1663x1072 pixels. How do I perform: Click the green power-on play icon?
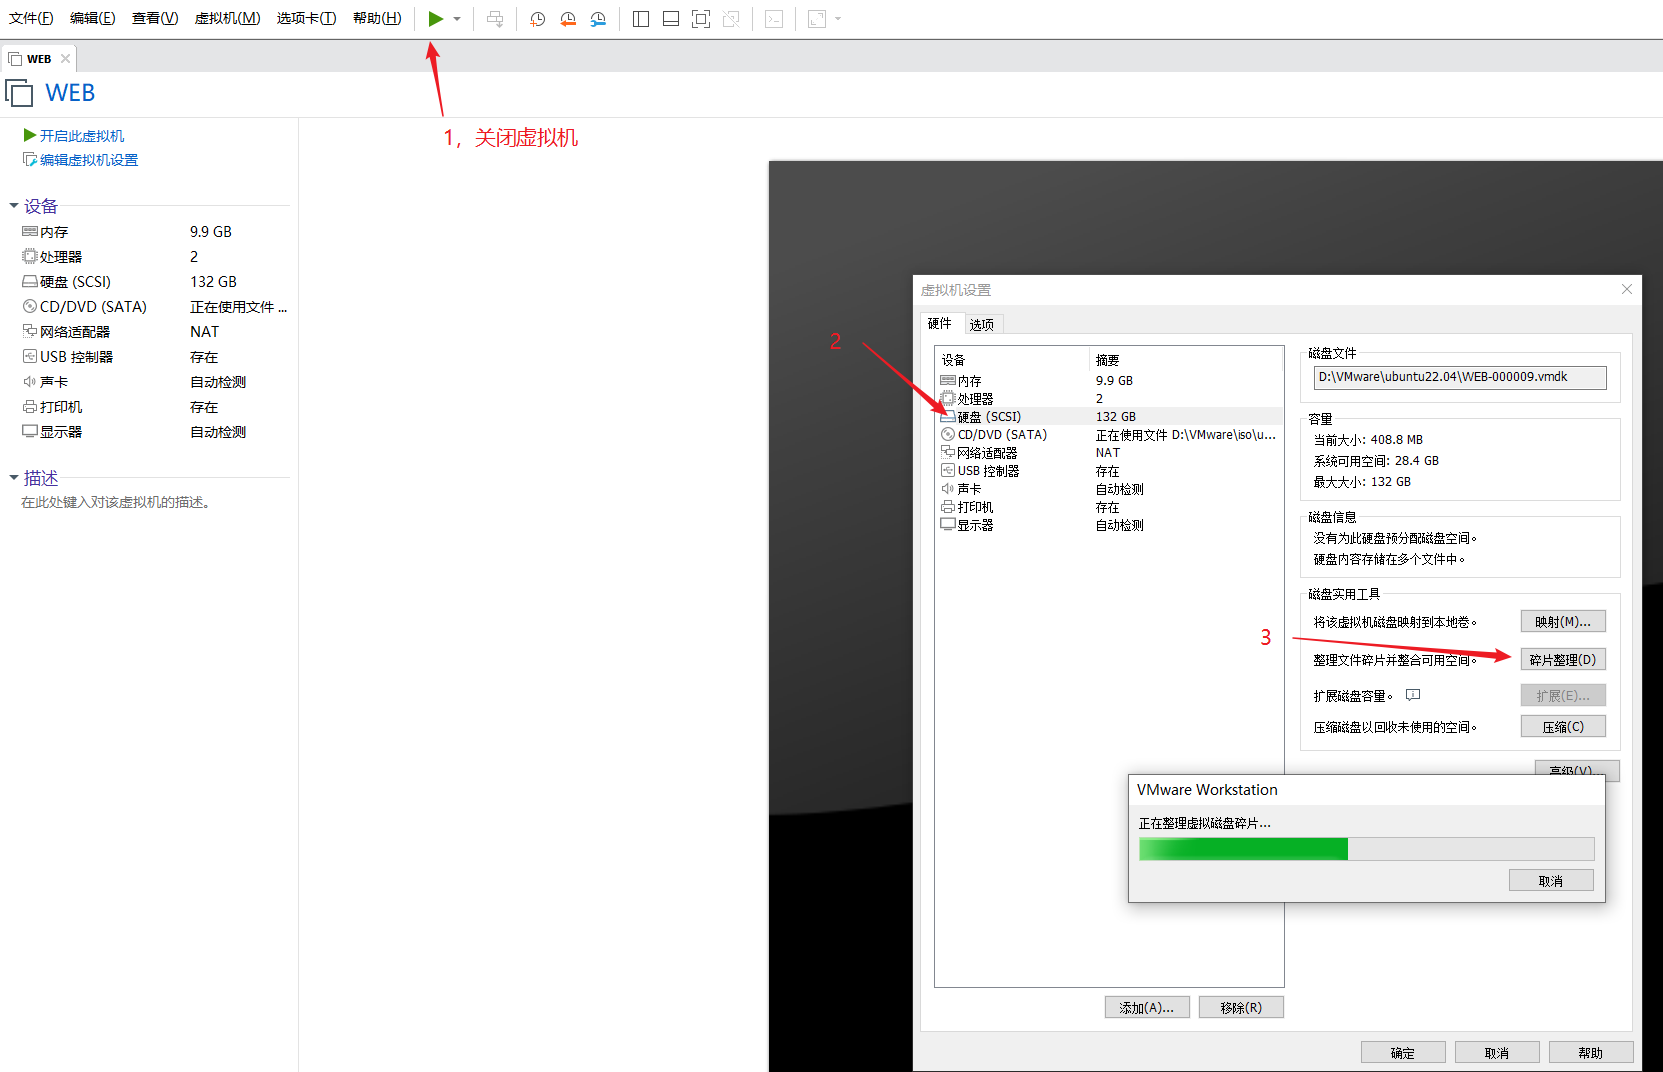[x=435, y=19]
